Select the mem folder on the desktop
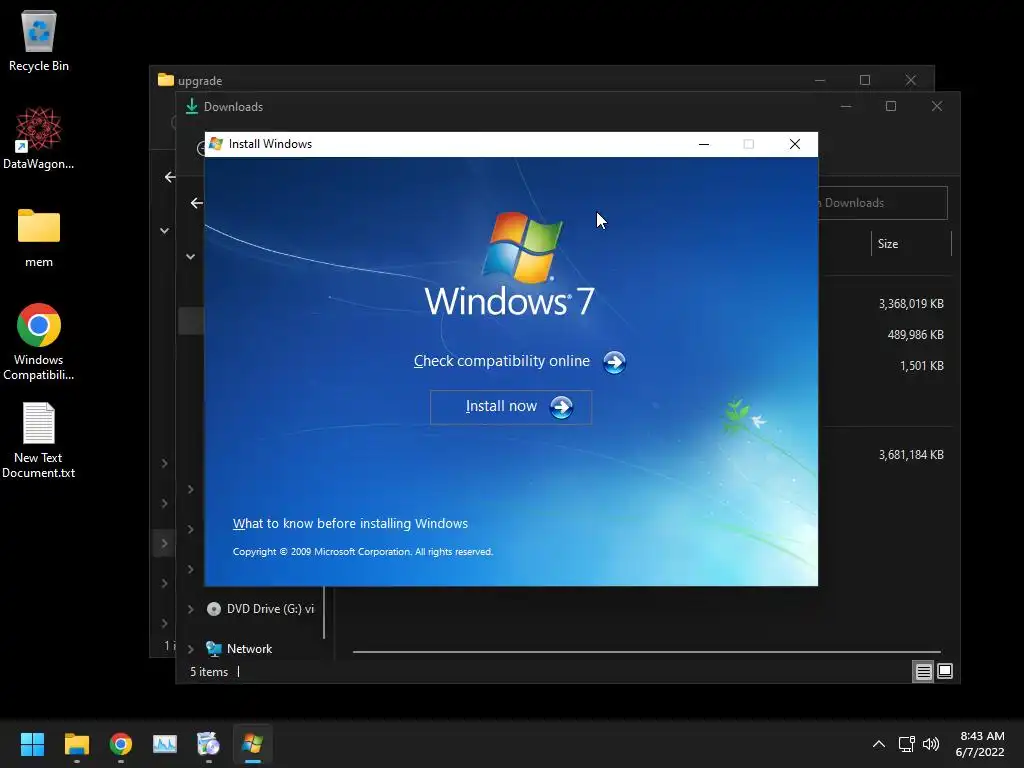Image resolution: width=1024 pixels, height=768 pixels. pyautogui.click(x=39, y=238)
